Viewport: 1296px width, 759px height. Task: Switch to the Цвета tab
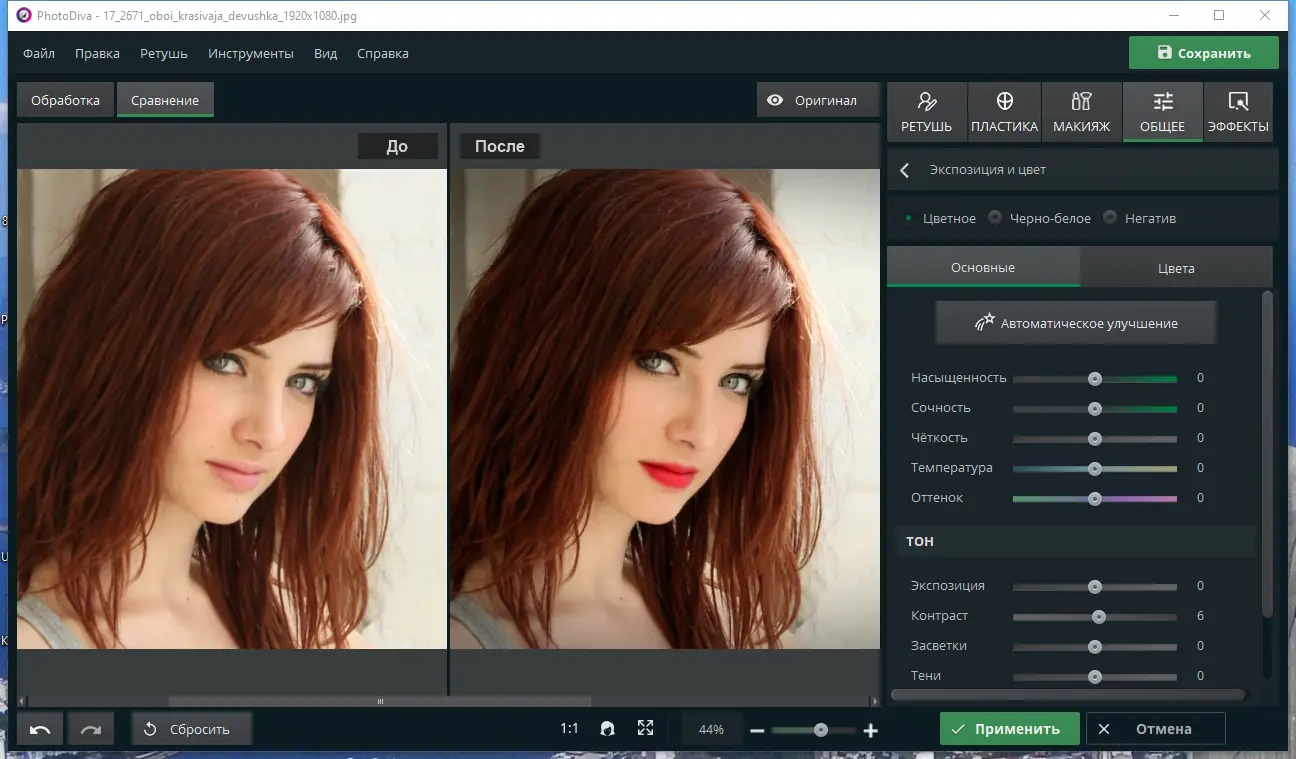(1176, 268)
